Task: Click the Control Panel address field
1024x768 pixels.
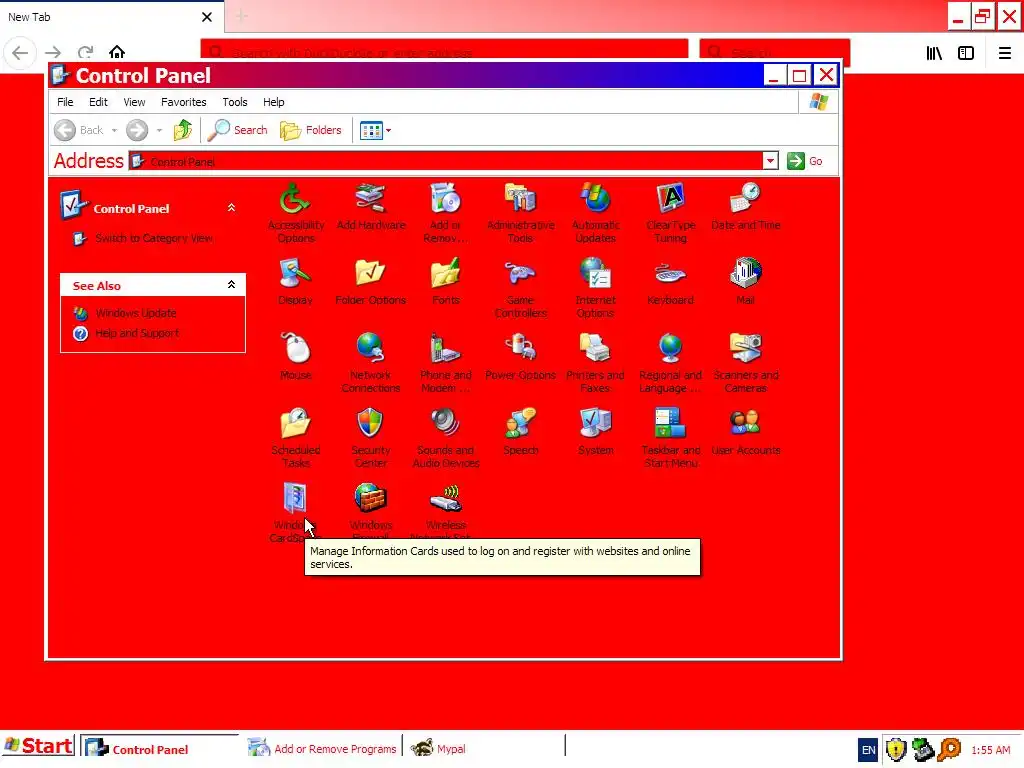Action: click(445, 161)
